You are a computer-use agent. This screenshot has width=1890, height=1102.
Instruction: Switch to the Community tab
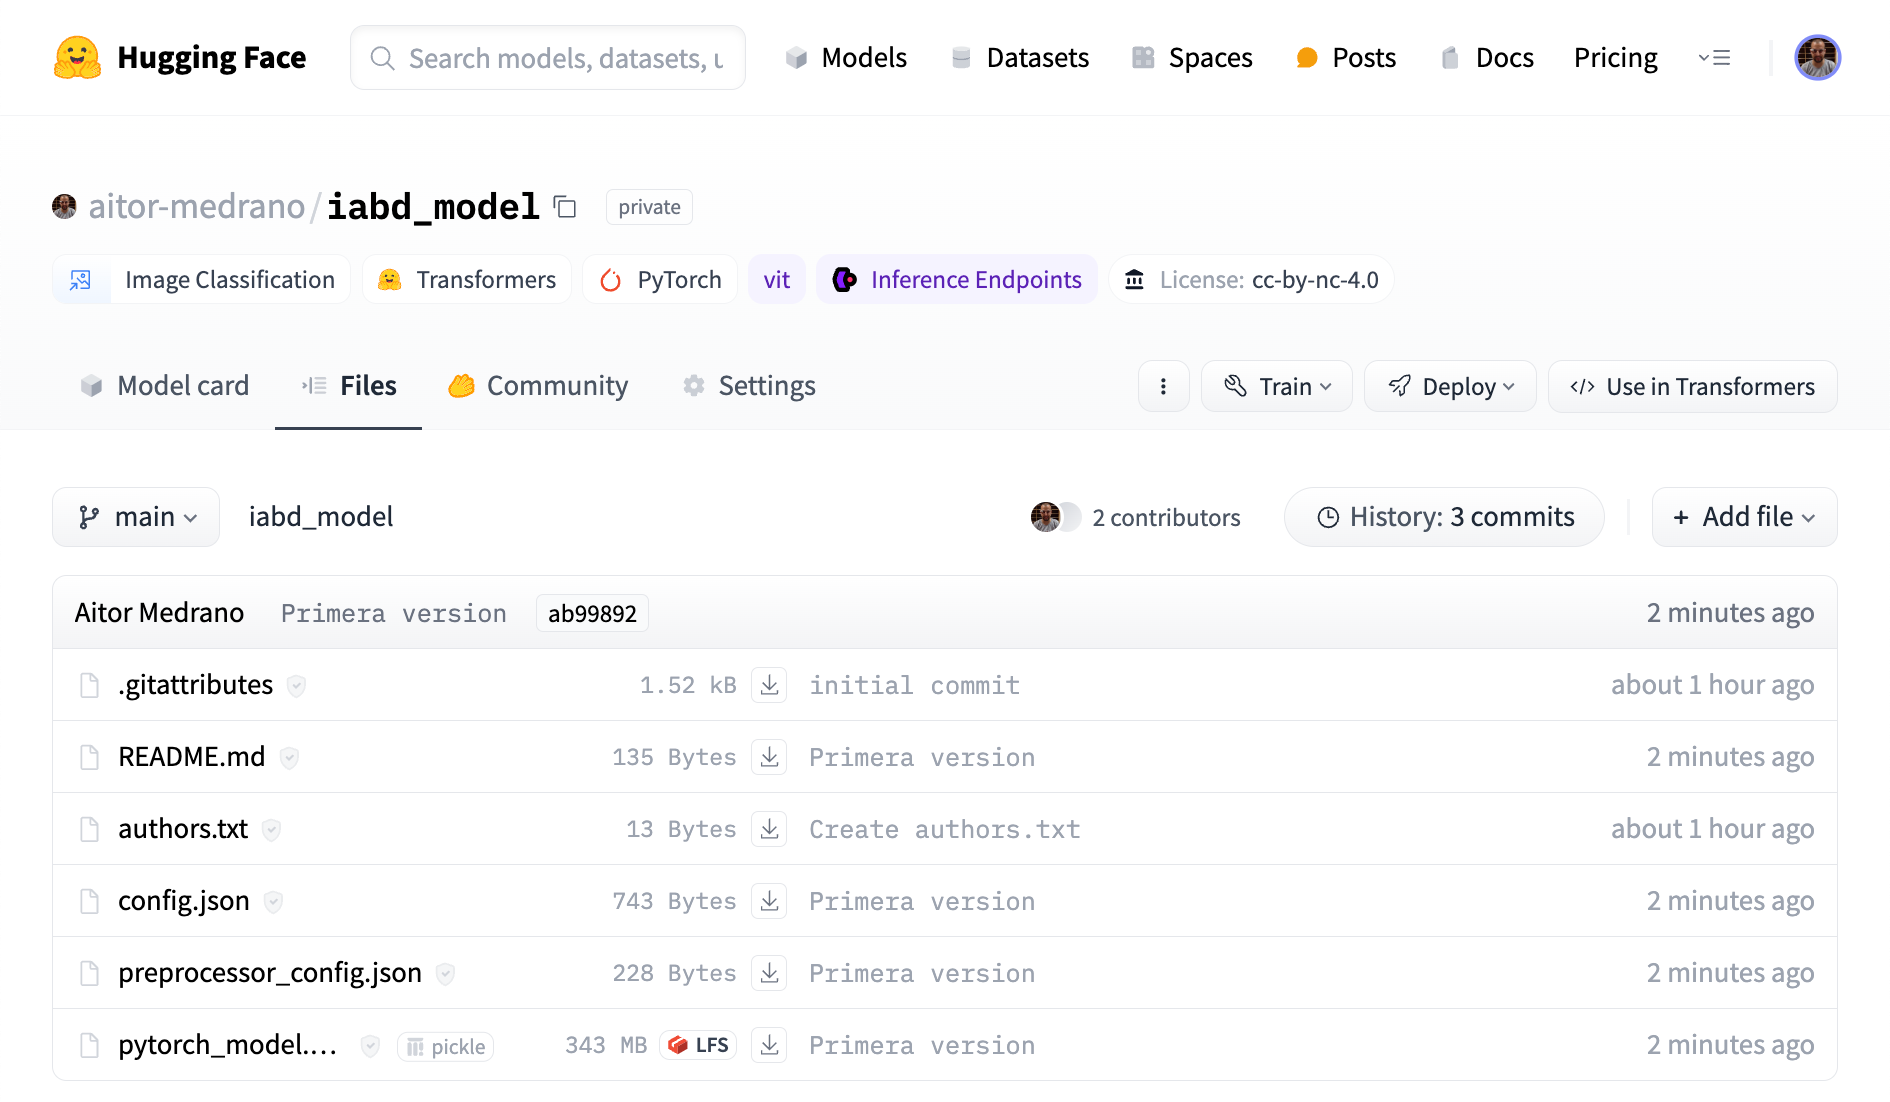click(x=538, y=386)
